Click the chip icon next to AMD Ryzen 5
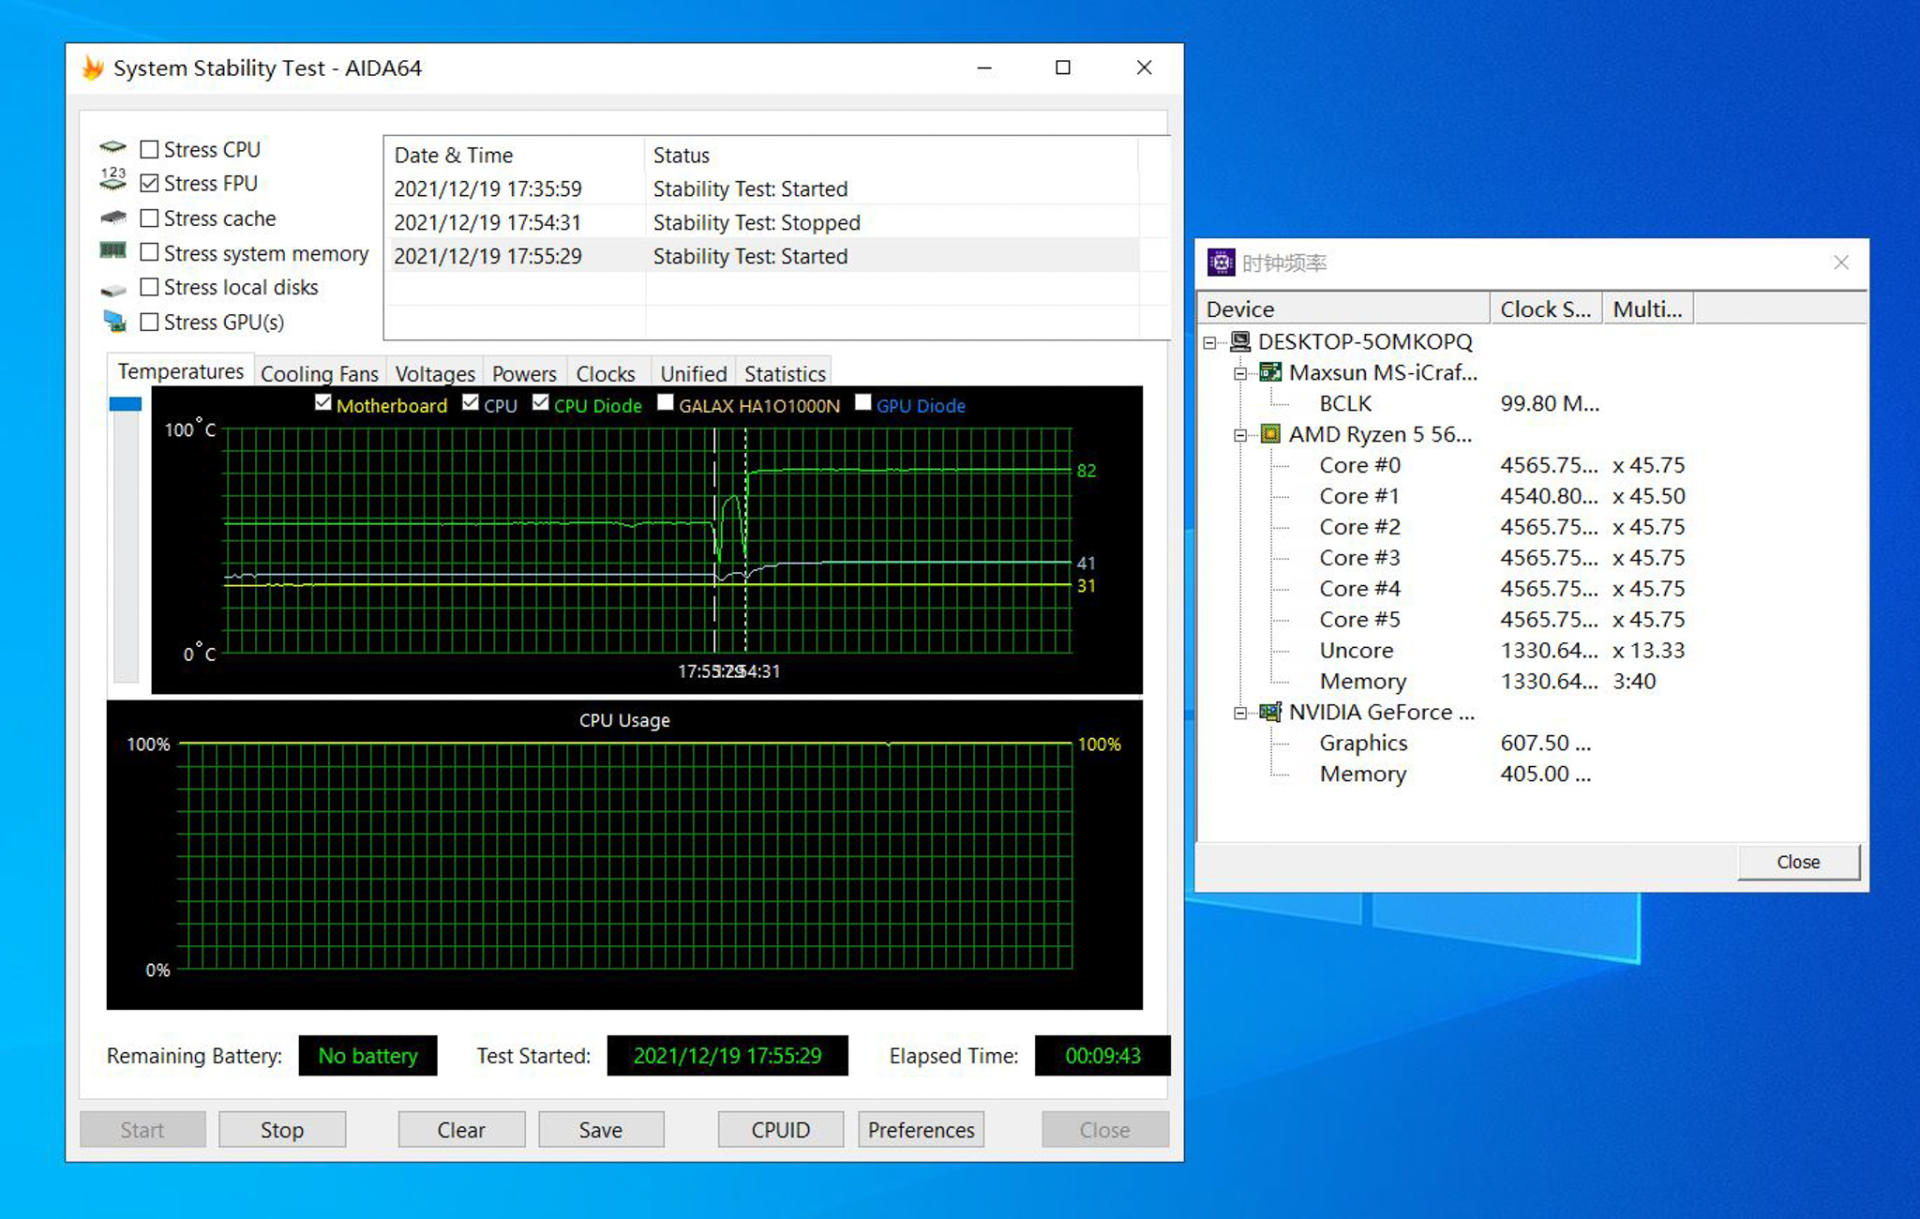This screenshot has height=1219, width=1920. 1270,434
